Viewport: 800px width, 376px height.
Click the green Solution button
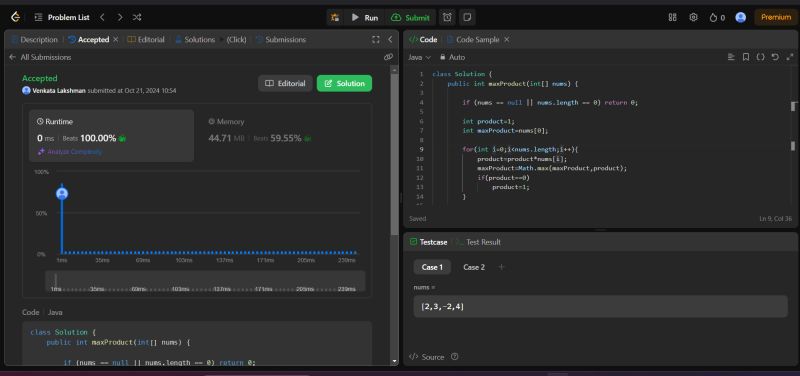(344, 83)
